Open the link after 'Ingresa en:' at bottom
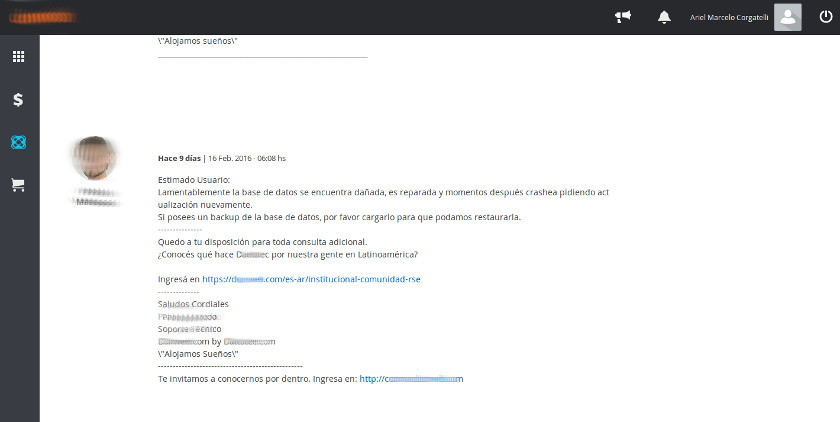The image size is (840, 422). (411, 379)
